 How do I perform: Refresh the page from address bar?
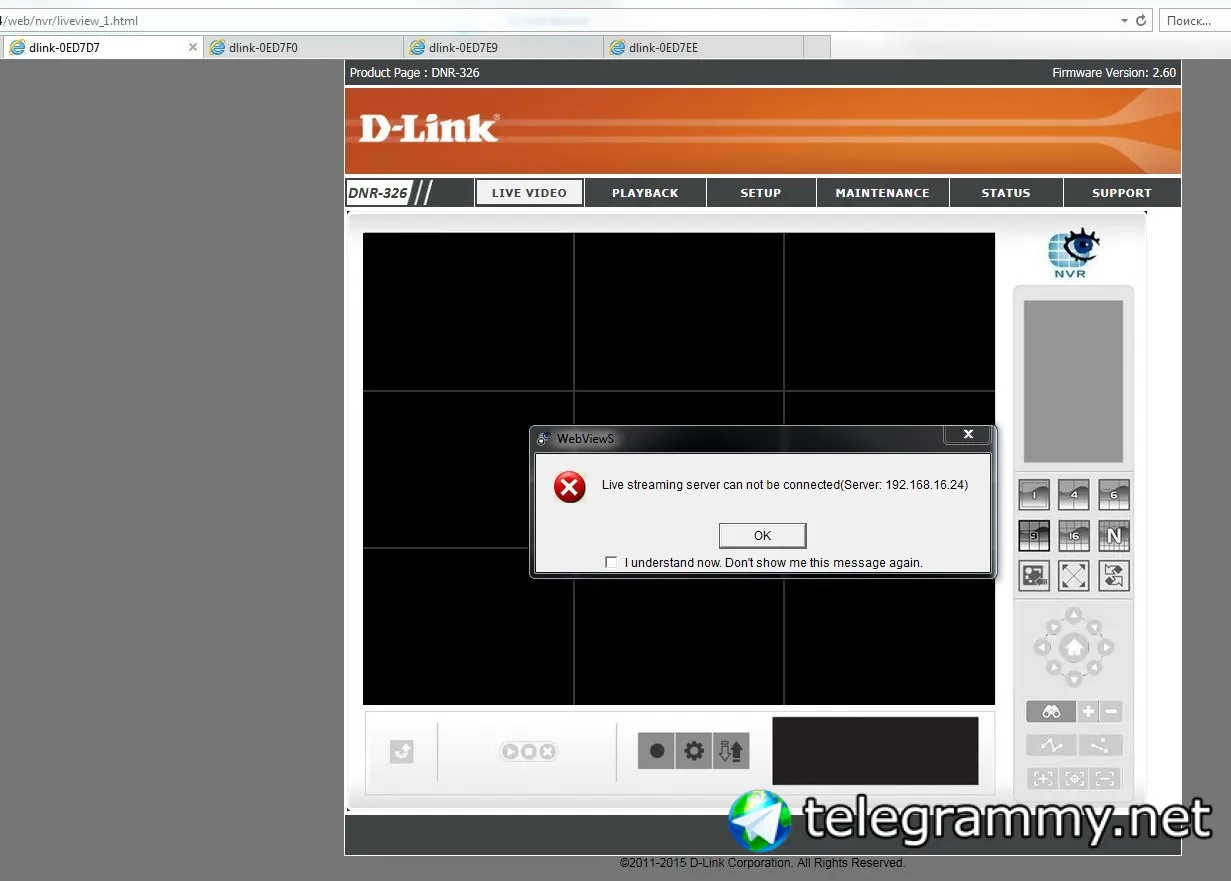pyautogui.click(x=1141, y=20)
